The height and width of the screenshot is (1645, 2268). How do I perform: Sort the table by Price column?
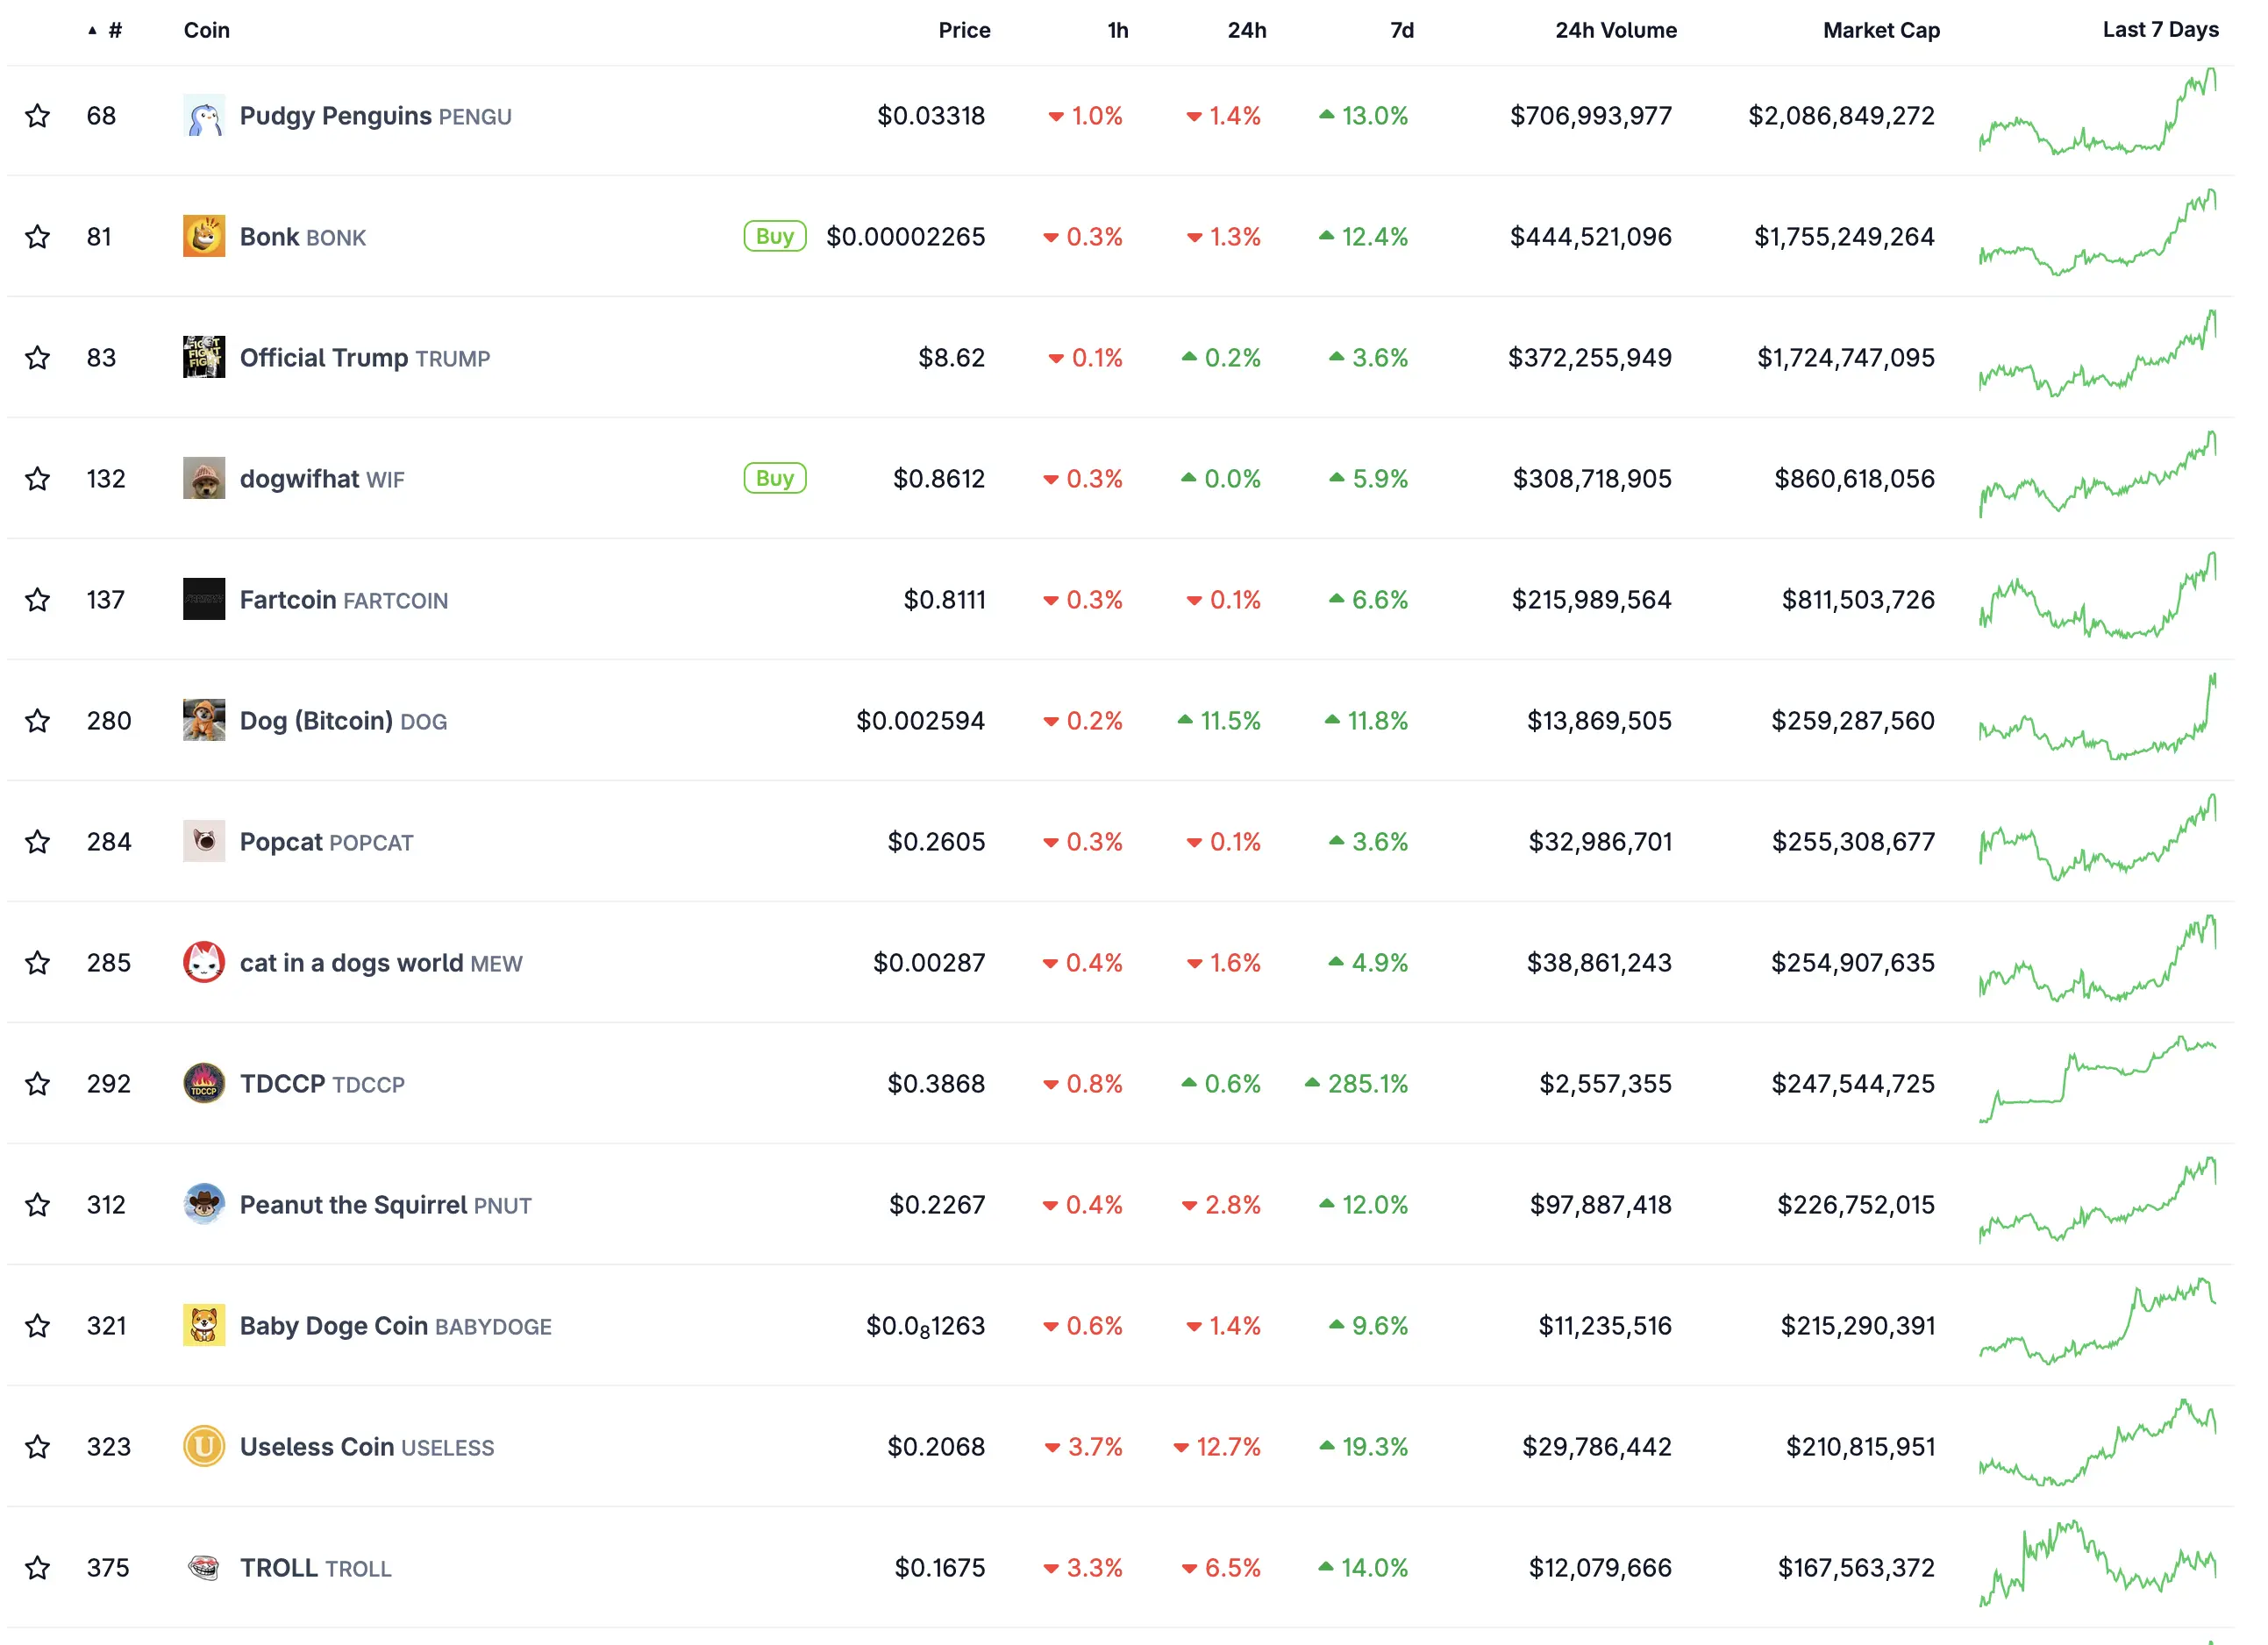point(963,30)
